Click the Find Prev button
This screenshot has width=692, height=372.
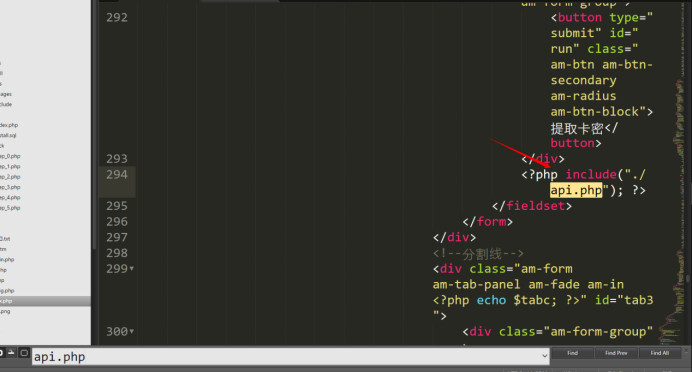(x=616, y=353)
